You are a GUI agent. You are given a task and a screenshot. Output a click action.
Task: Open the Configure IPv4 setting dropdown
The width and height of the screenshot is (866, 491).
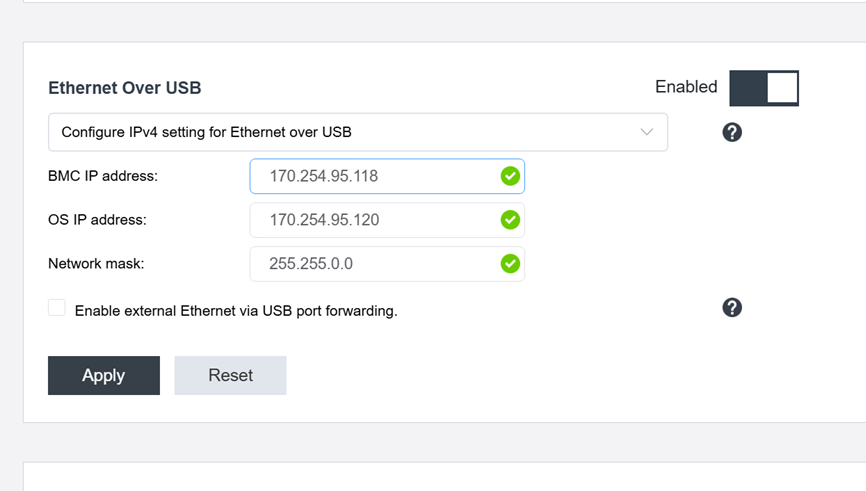(357, 132)
